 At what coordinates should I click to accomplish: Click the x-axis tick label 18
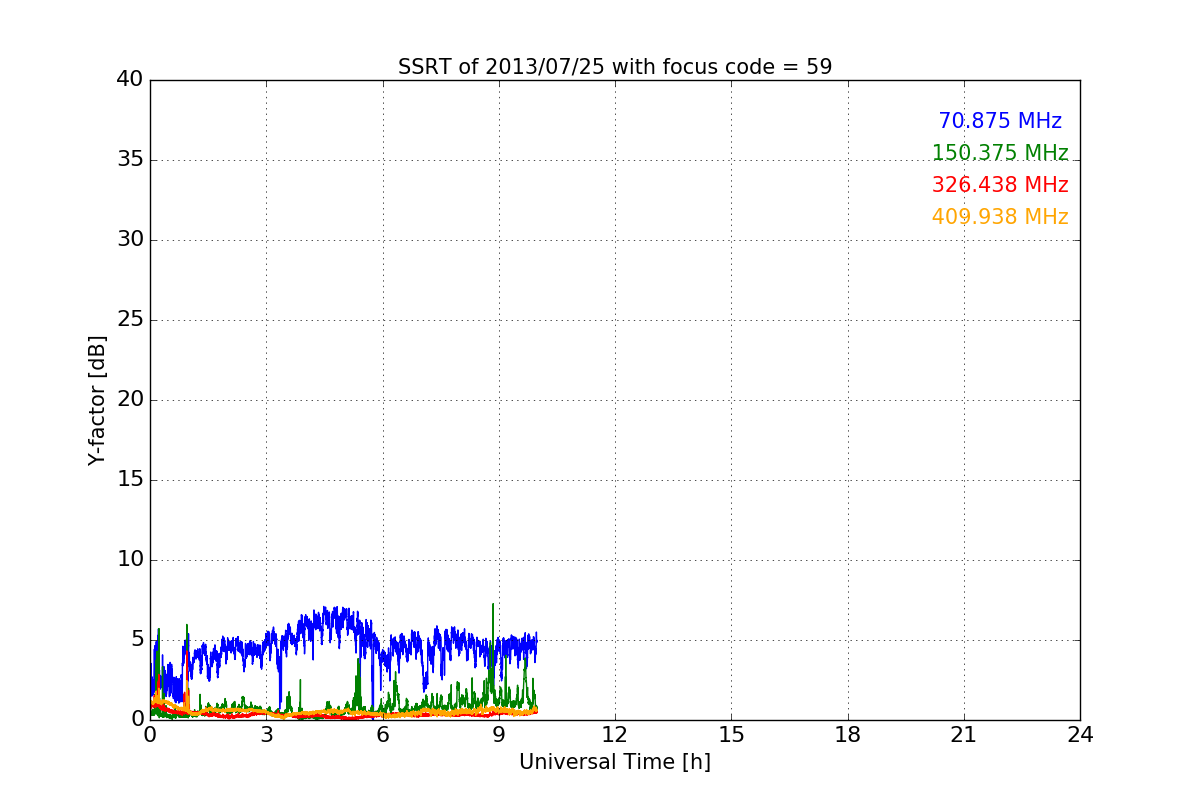point(848,734)
